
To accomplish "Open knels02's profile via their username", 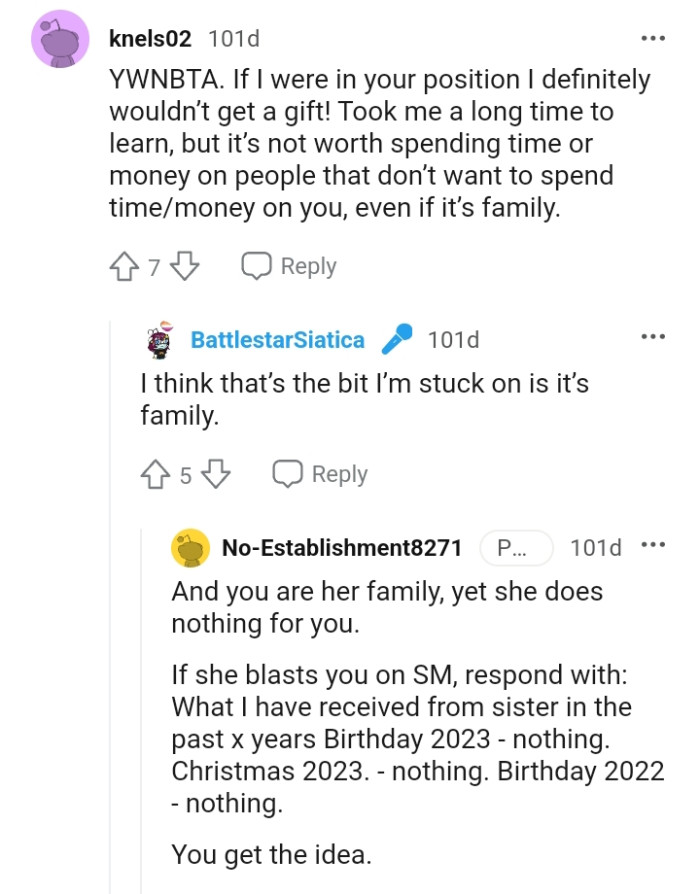I will 142,41.
